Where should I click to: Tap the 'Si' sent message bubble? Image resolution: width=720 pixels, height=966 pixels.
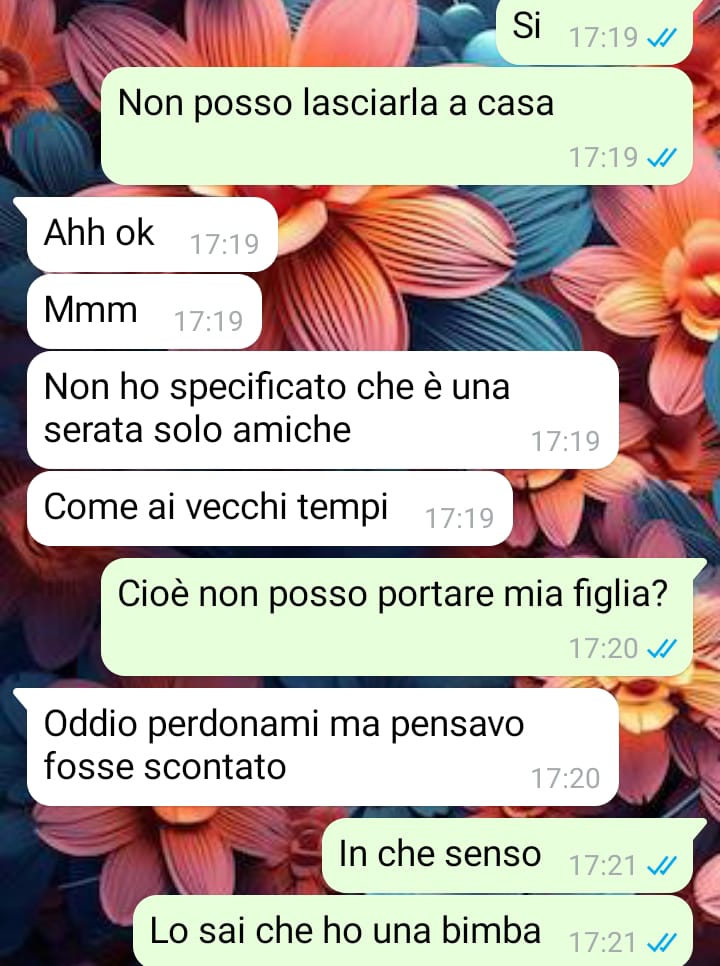pos(594,30)
